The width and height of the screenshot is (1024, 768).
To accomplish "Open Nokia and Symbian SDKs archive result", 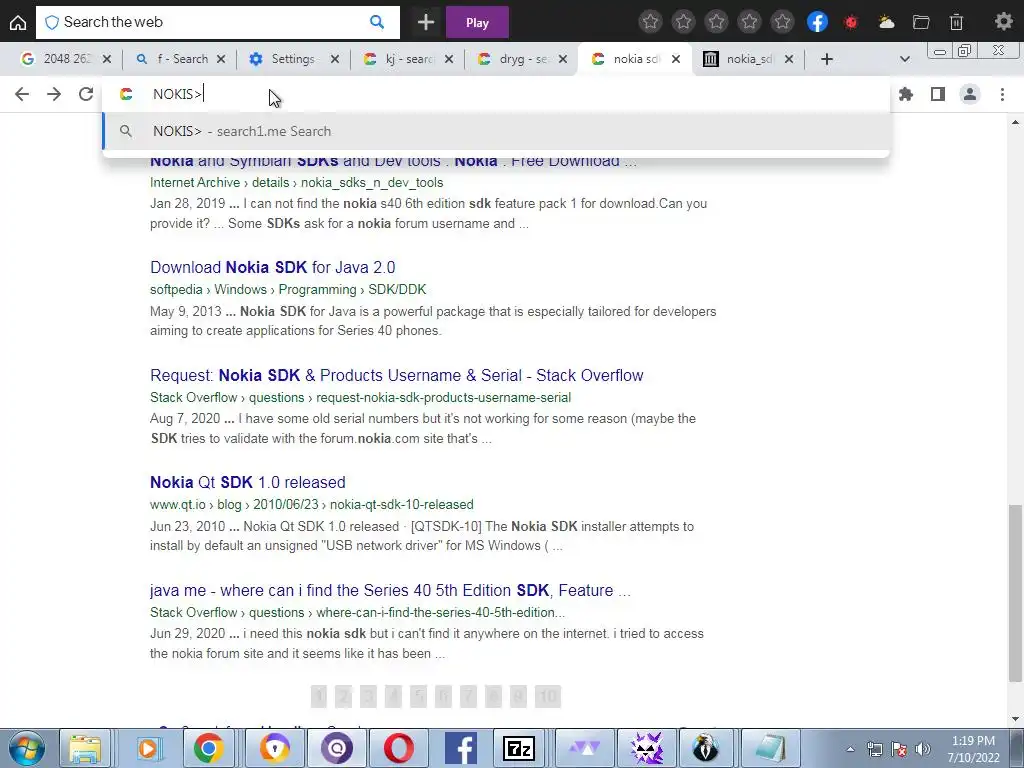I will pyautogui.click(x=393, y=161).
